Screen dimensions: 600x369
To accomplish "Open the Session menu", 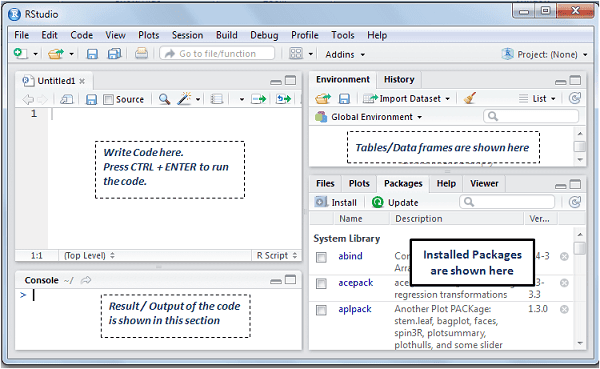I will (188, 35).
